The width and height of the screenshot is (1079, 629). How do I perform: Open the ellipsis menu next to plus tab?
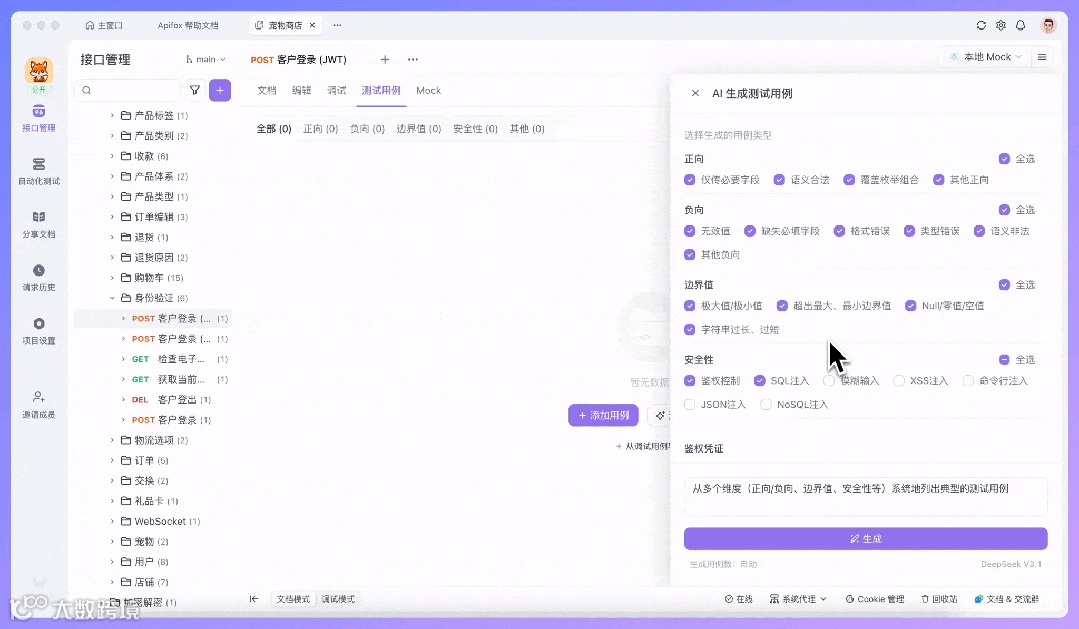pos(412,59)
